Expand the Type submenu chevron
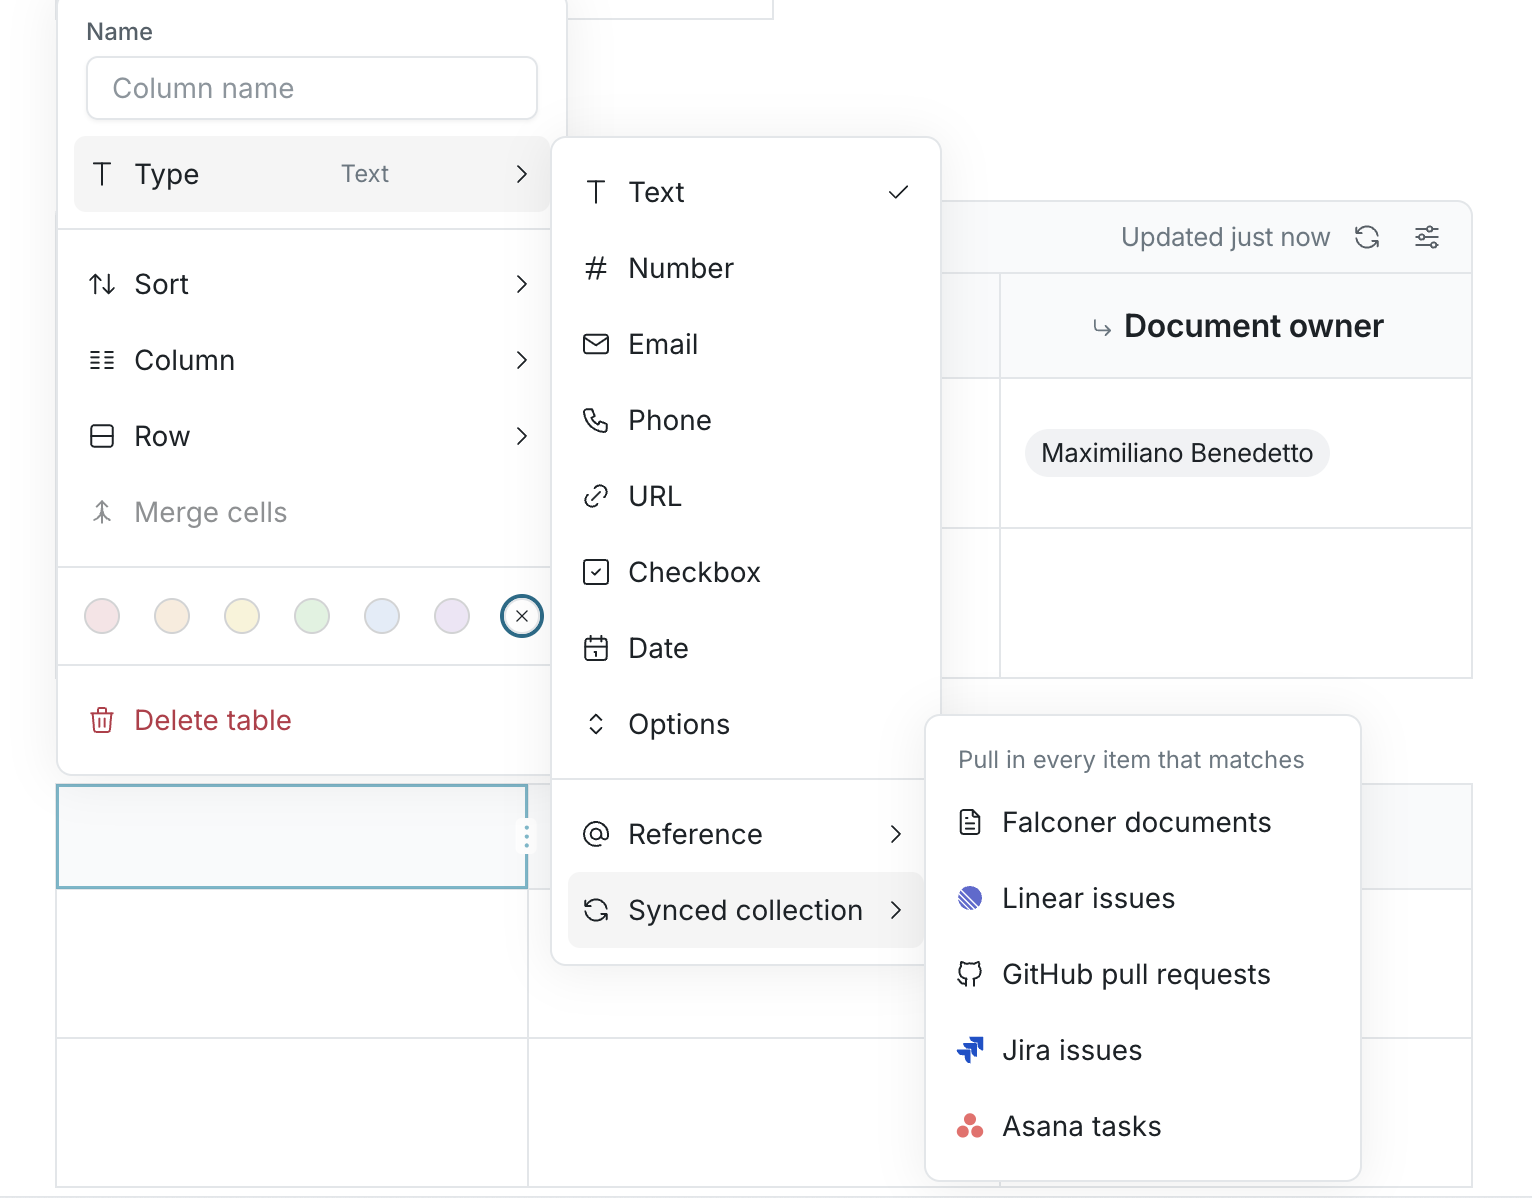The width and height of the screenshot is (1532, 1198). 521,174
